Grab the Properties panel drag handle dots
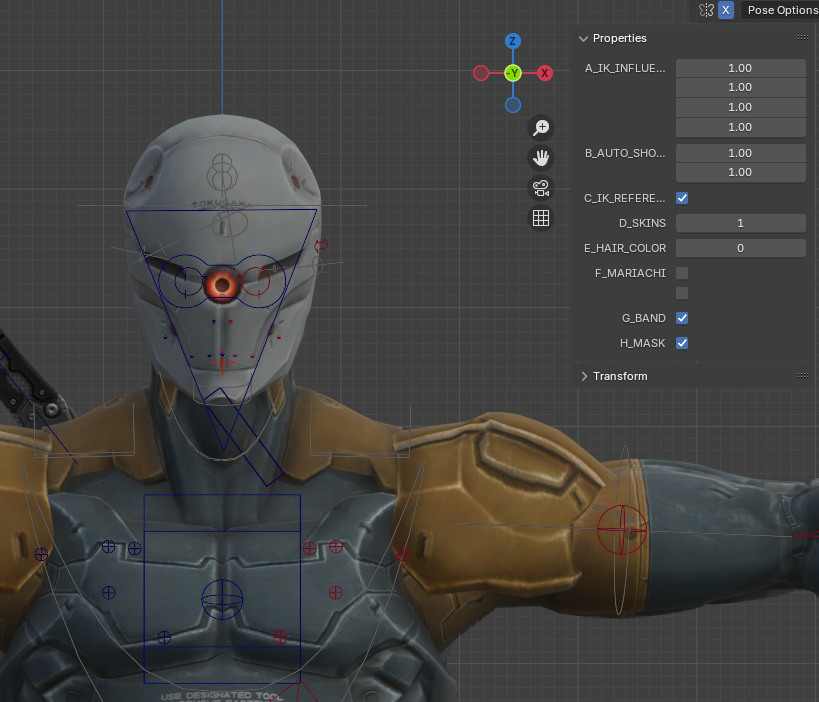The height and width of the screenshot is (702, 819). [803, 38]
